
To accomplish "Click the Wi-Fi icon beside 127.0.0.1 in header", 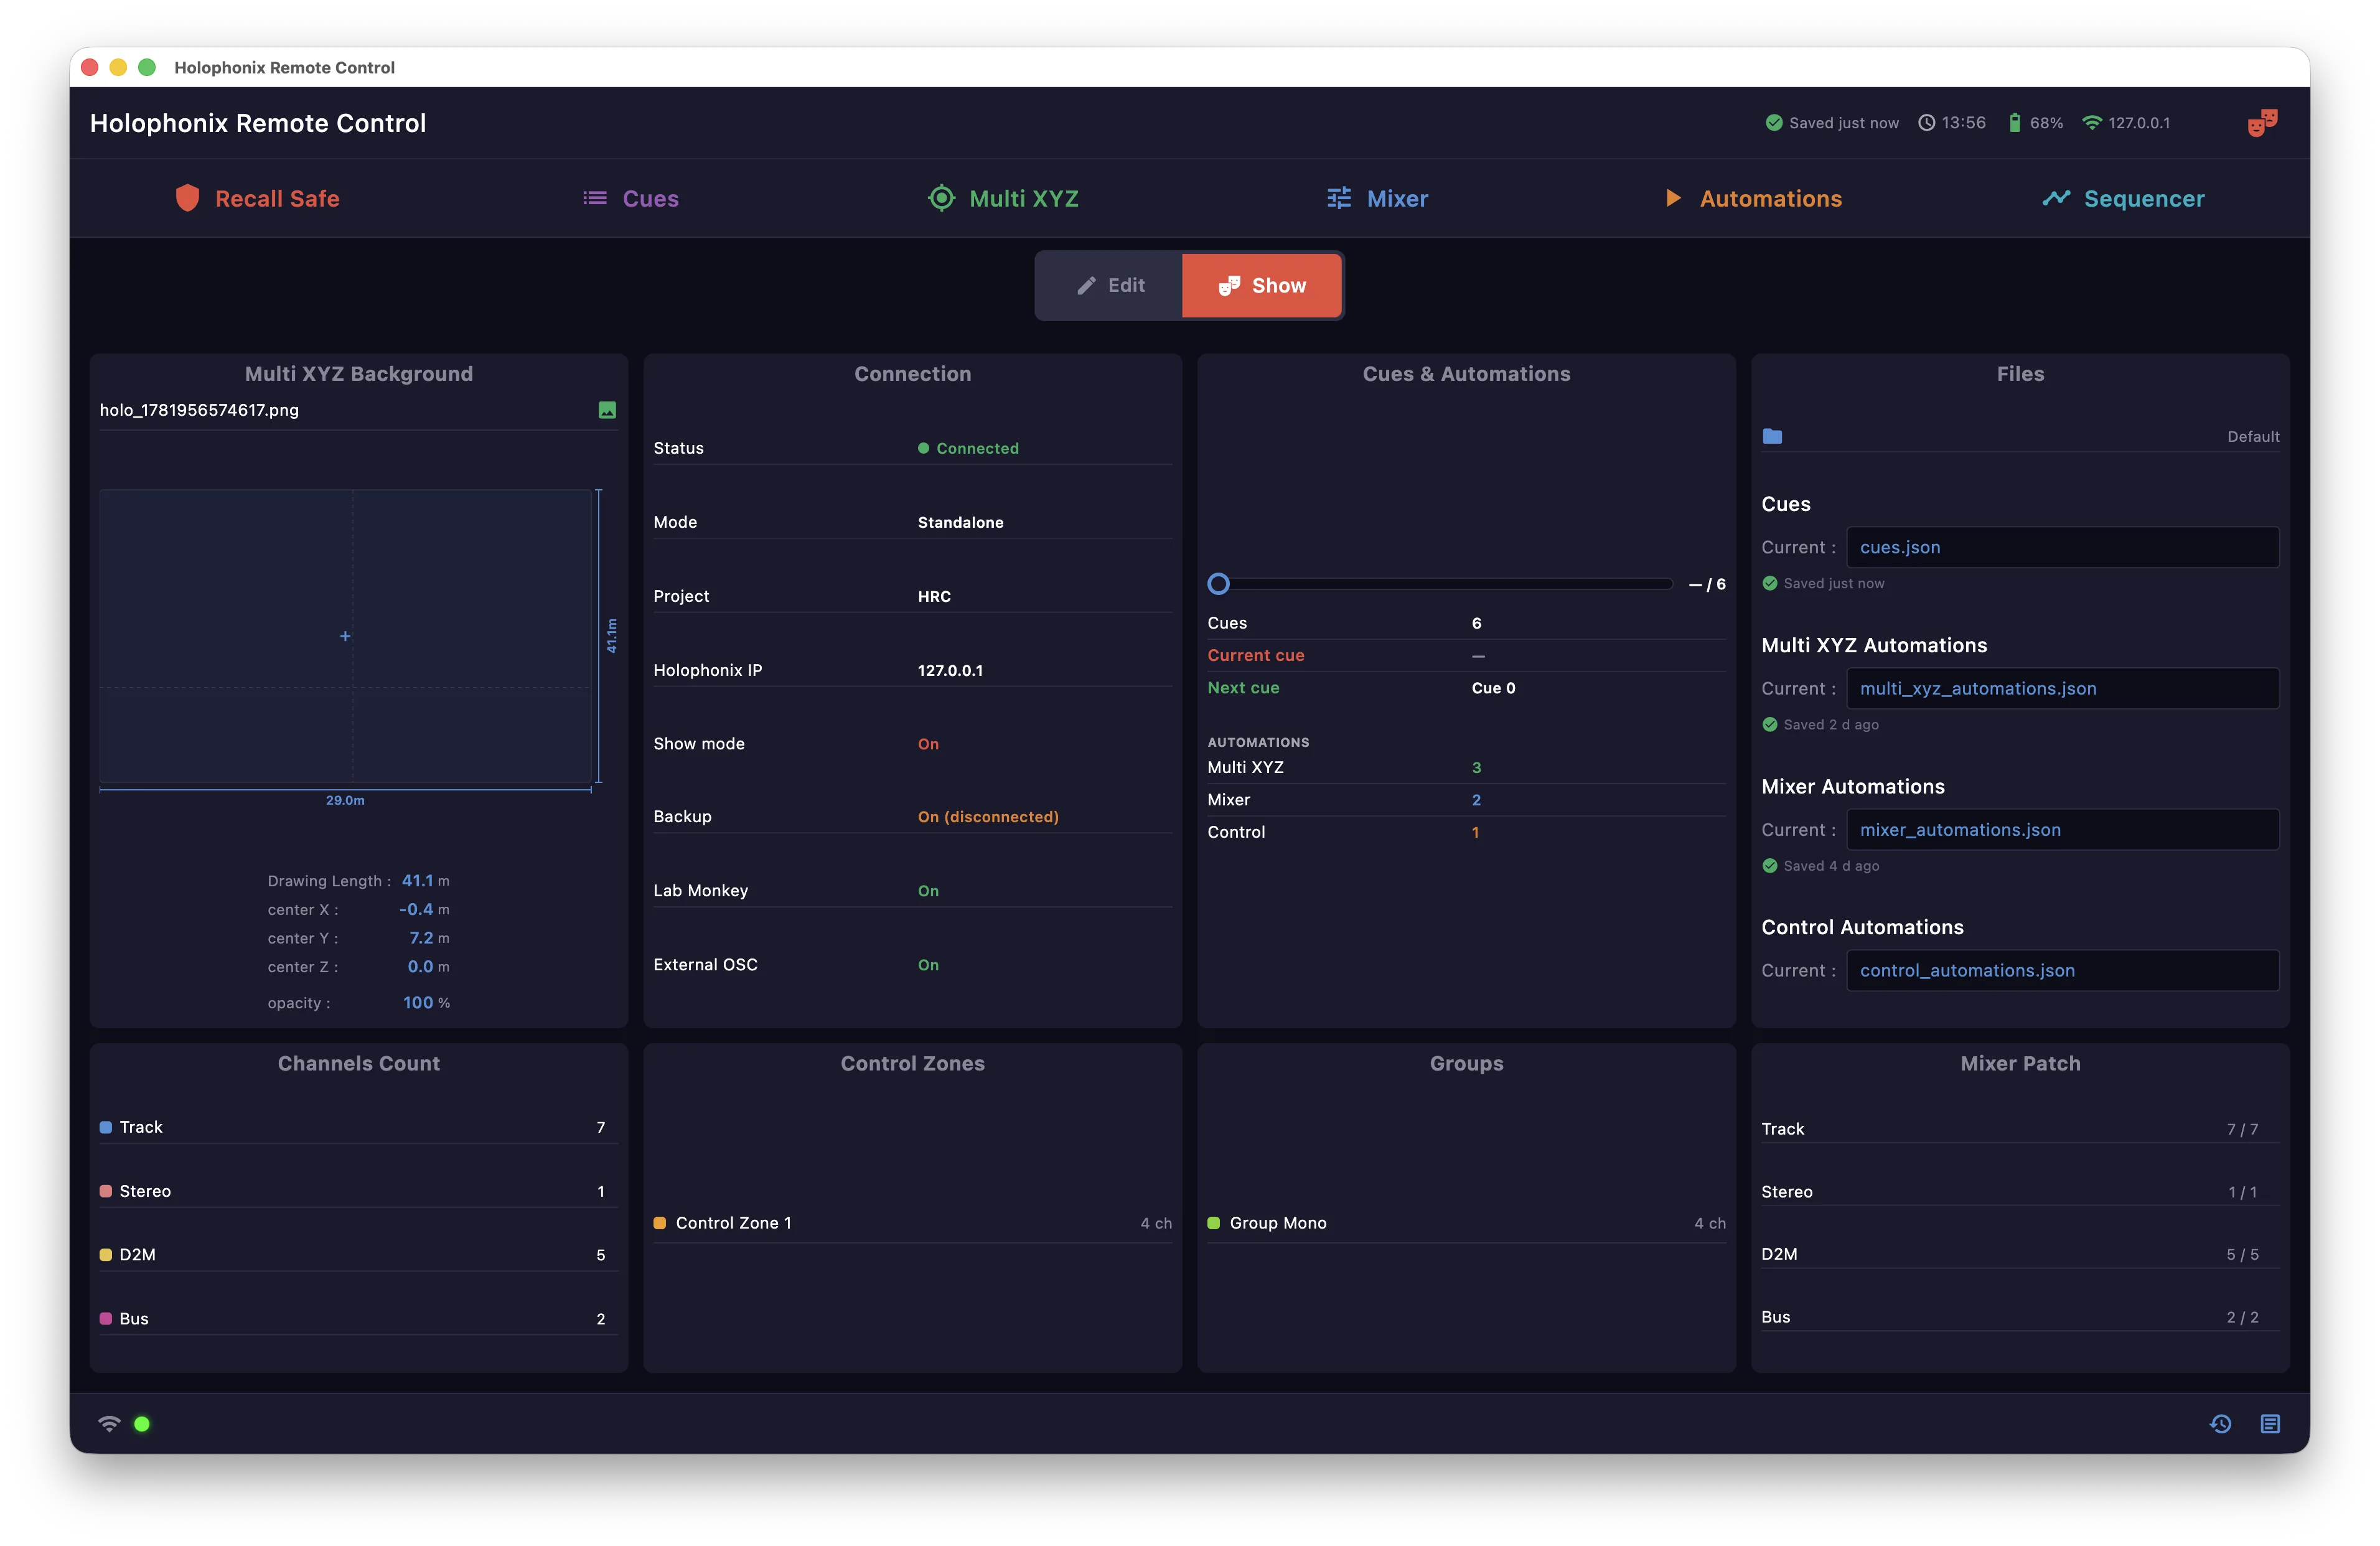I will click(x=2092, y=123).
